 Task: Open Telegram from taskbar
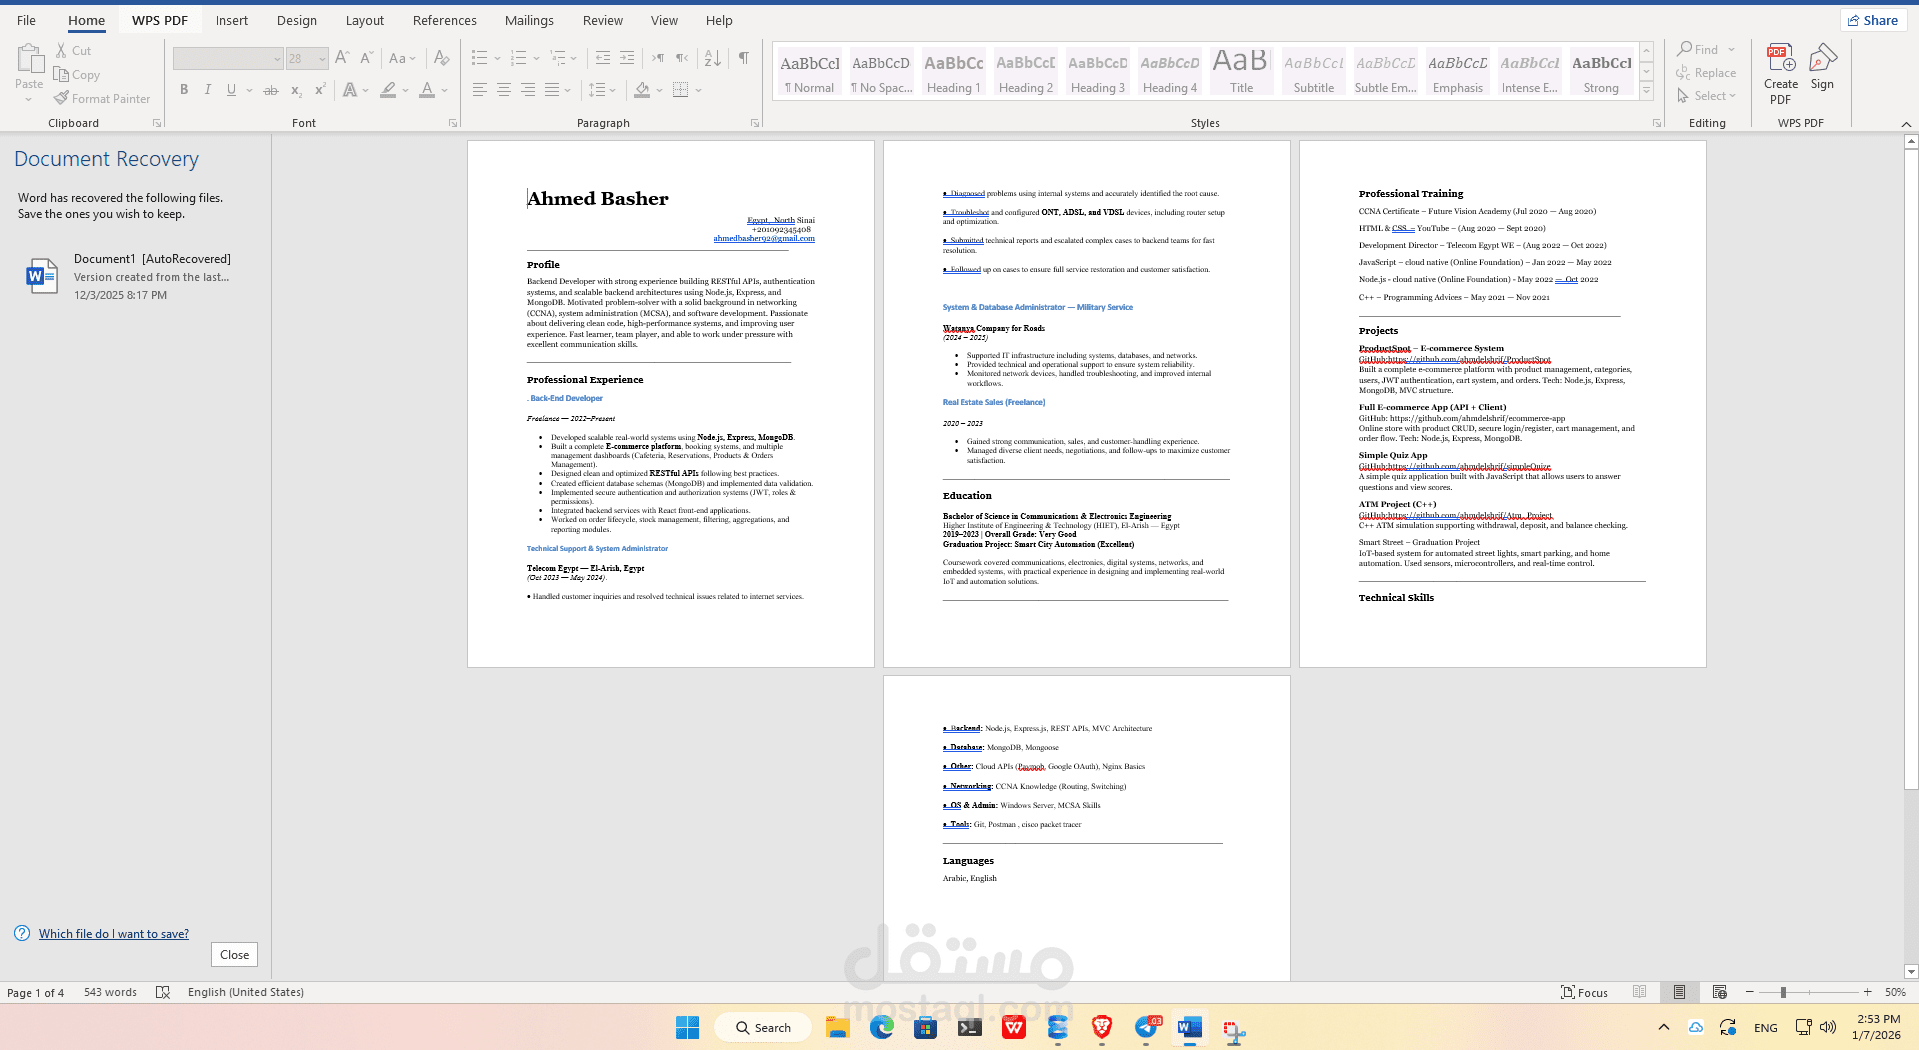click(1147, 1027)
